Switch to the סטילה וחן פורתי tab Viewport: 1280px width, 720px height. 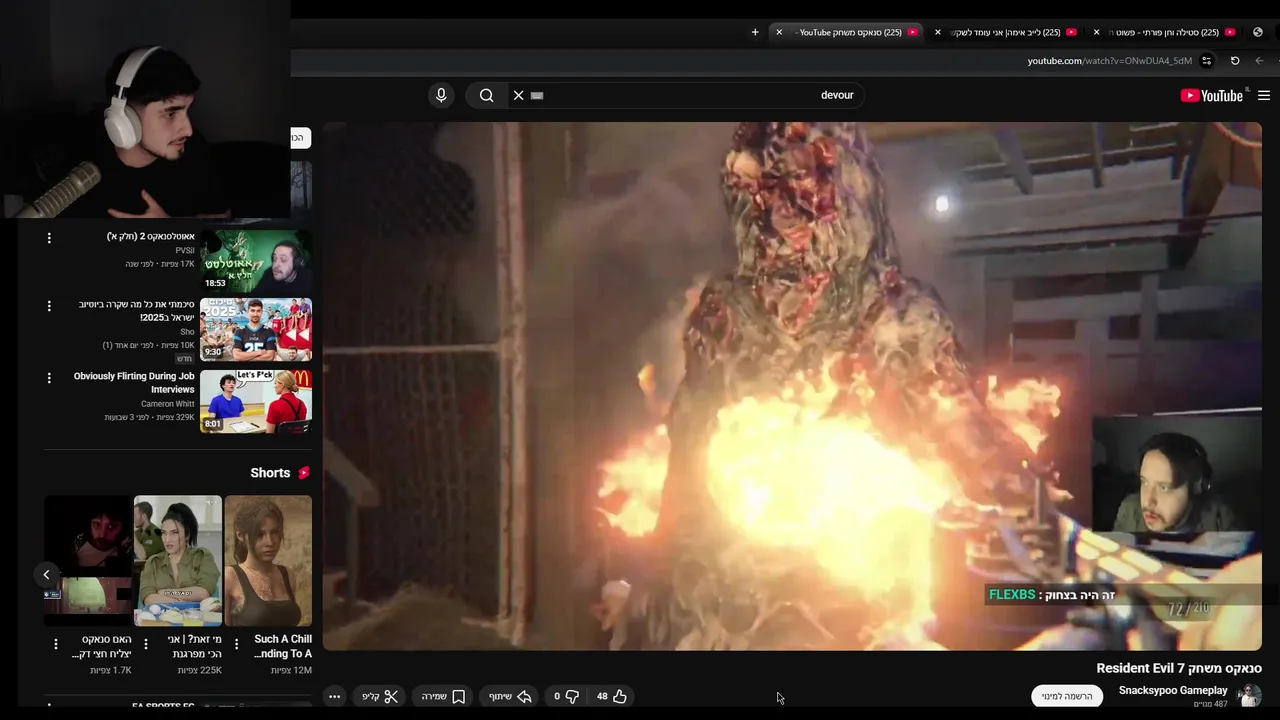point(1163,32)
